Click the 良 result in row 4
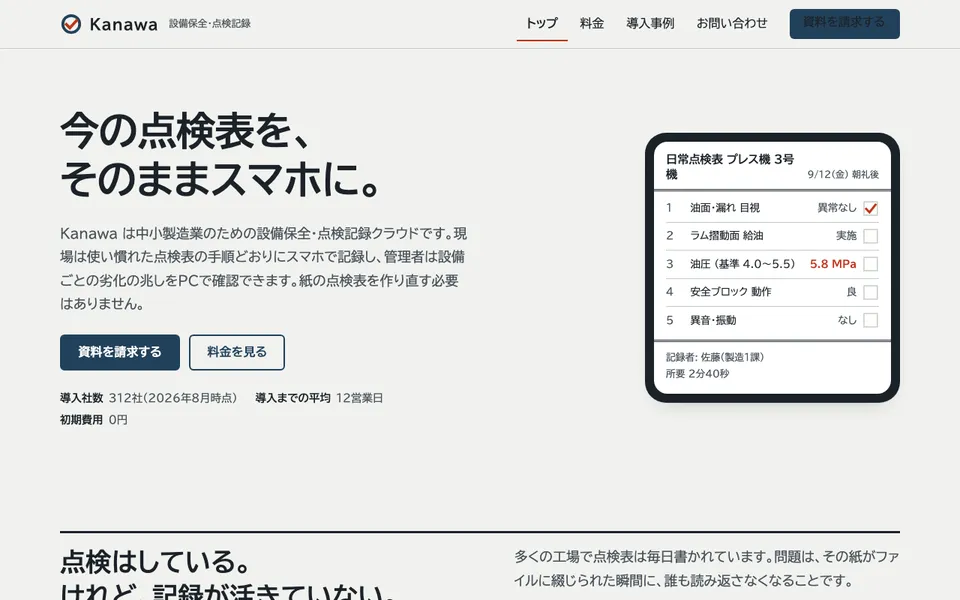 (x=851, y=292)
